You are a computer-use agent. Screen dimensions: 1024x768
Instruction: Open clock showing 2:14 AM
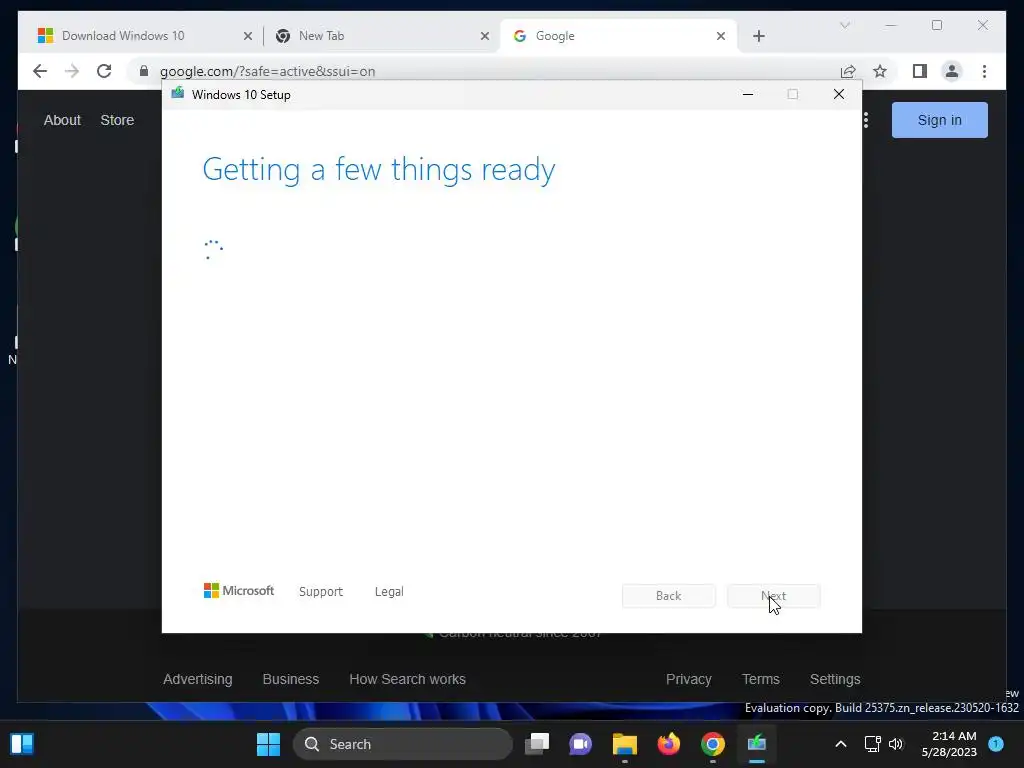coord(949,744)
